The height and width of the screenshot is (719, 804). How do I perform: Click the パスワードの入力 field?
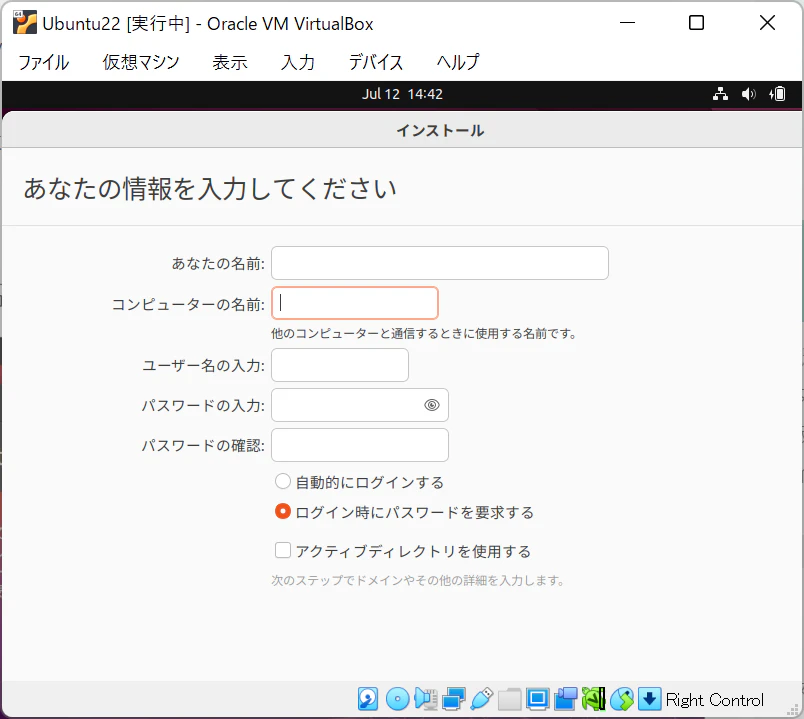point(360,405)
